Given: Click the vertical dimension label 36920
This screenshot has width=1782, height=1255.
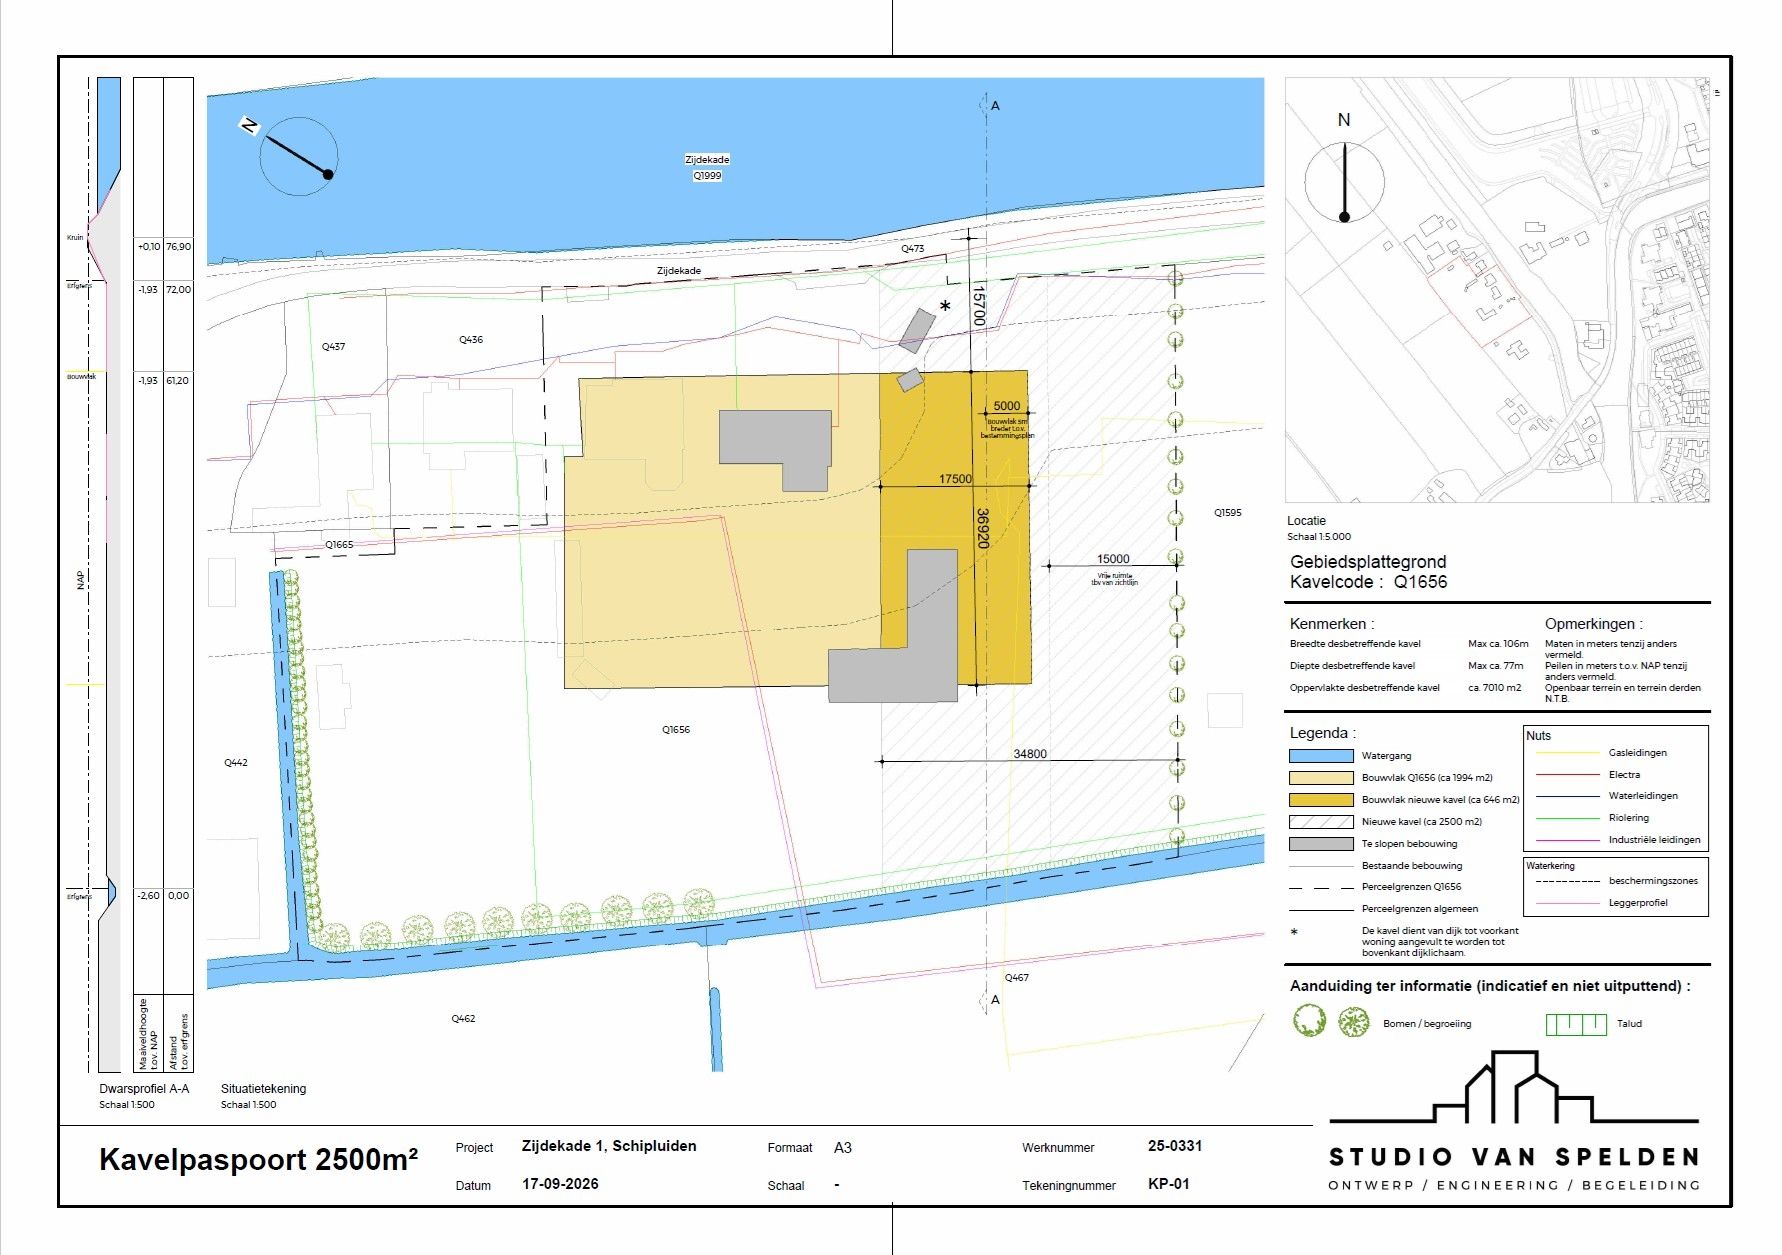Looking at the screenshot, I should tap(982, 528).
